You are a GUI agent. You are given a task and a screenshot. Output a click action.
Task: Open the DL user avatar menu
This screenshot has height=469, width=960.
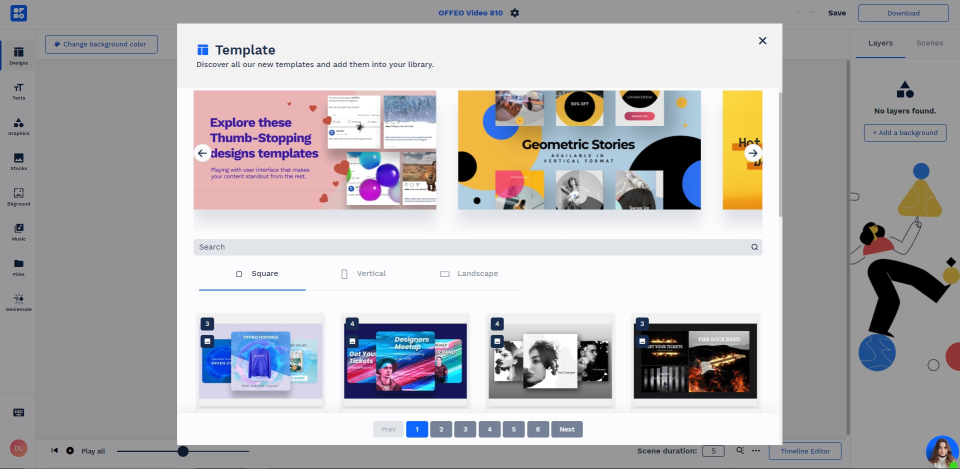pyautogui.click(x=18, y=448)
